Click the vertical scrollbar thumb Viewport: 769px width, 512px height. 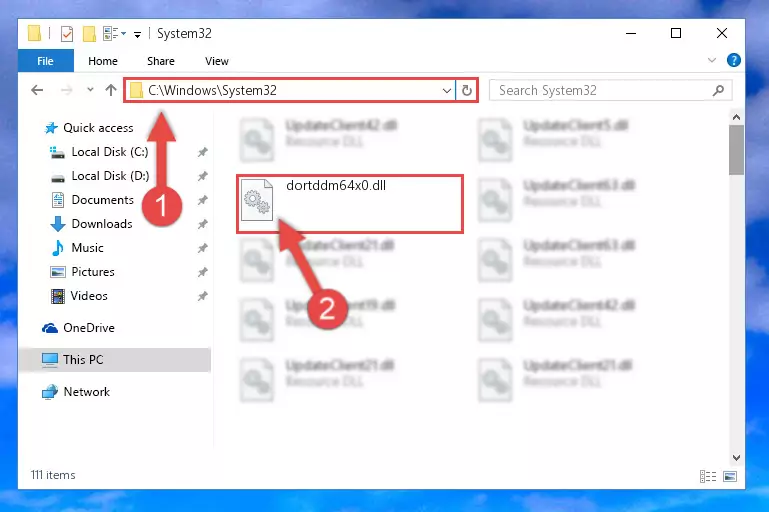(736, 150)
